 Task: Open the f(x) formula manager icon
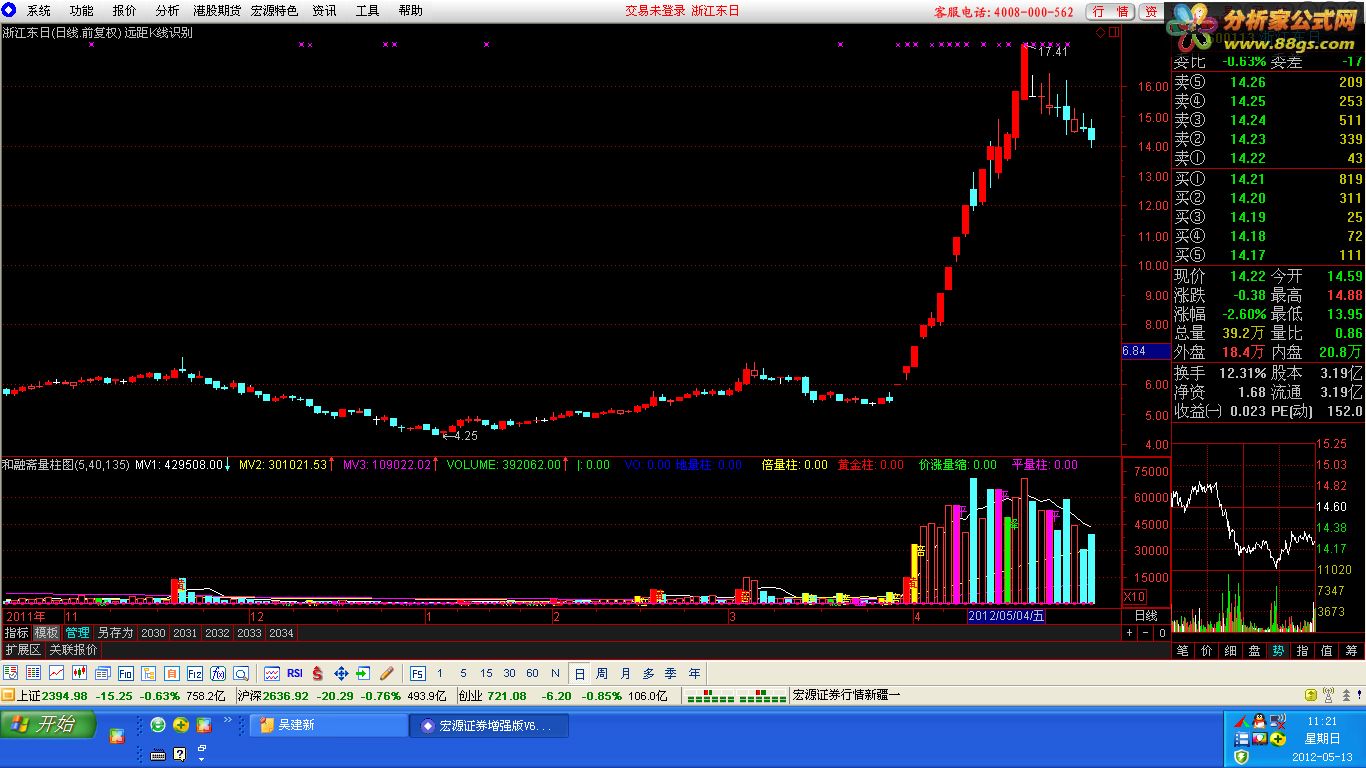218,673
